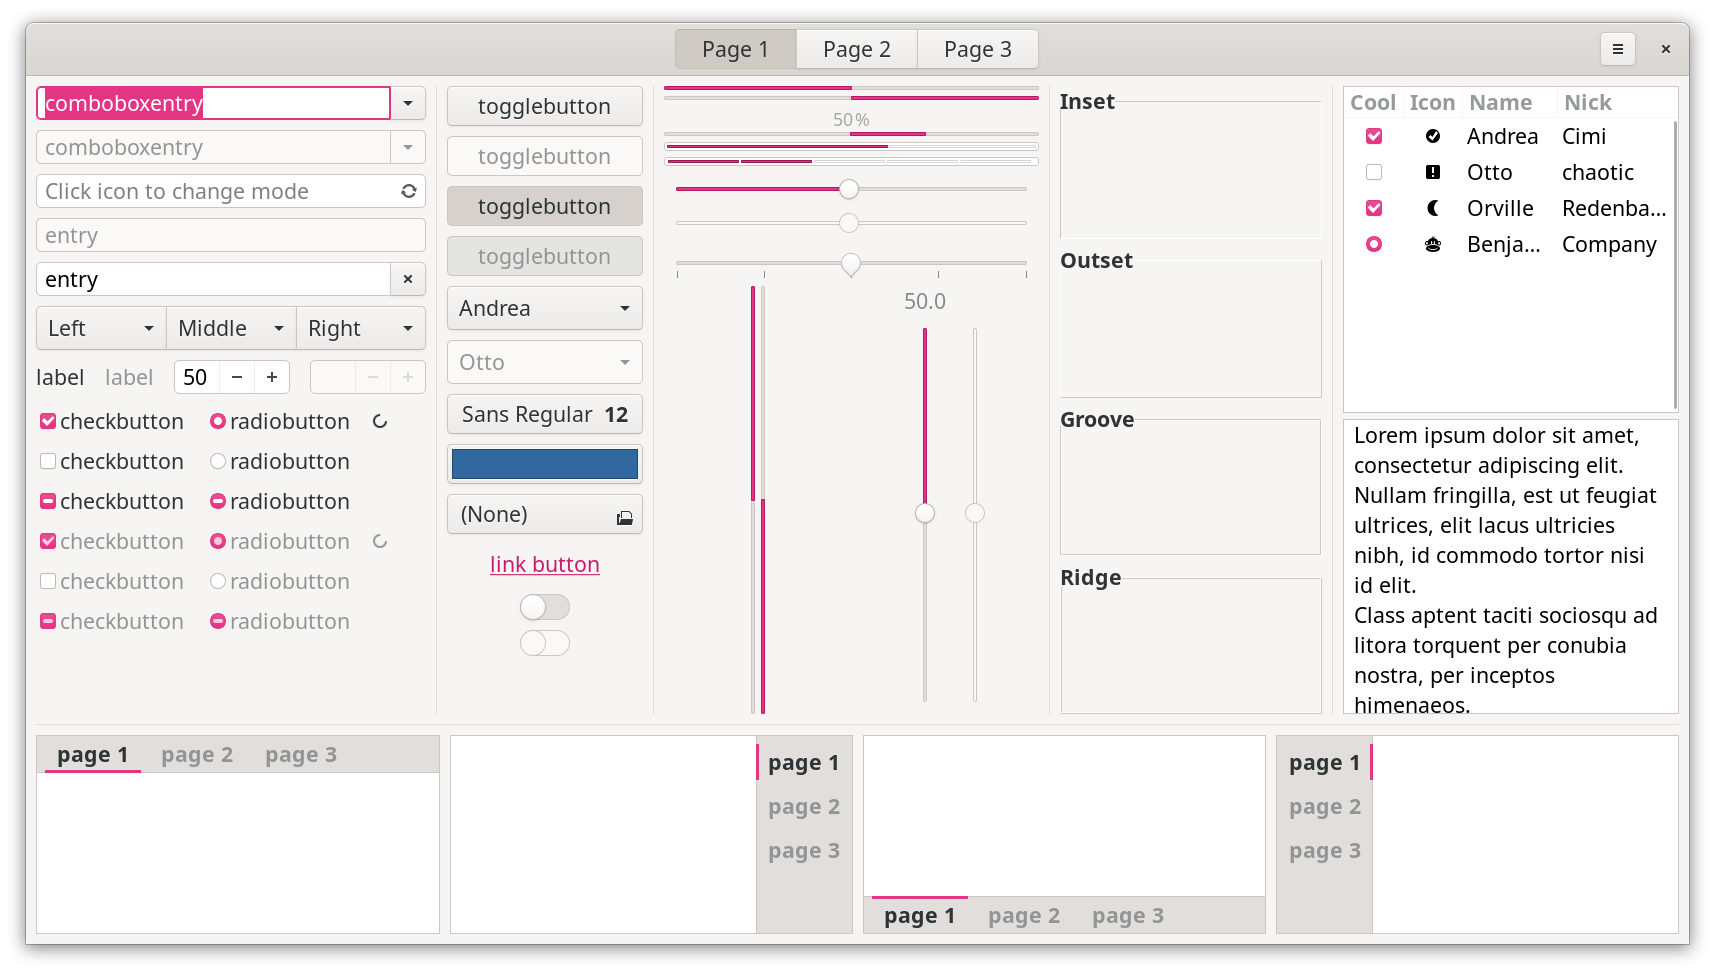Click the exclamation icon in Otto row
1715x973 pixels.
coord(1433,172)
